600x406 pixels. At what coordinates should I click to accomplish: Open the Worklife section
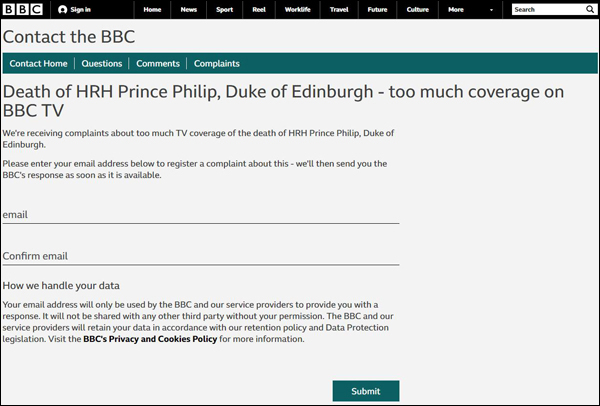(298, 10)
